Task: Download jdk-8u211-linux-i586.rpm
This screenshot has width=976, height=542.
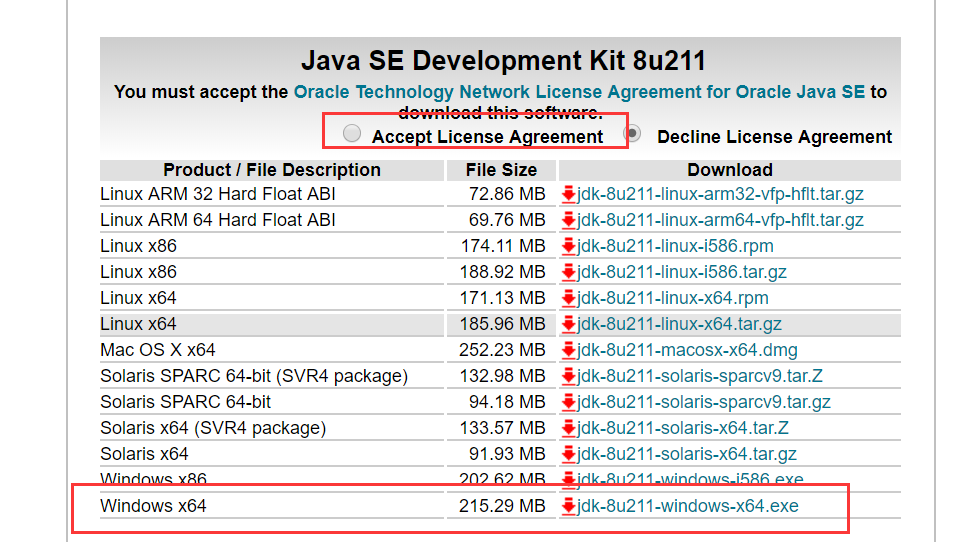Action: 675,246
